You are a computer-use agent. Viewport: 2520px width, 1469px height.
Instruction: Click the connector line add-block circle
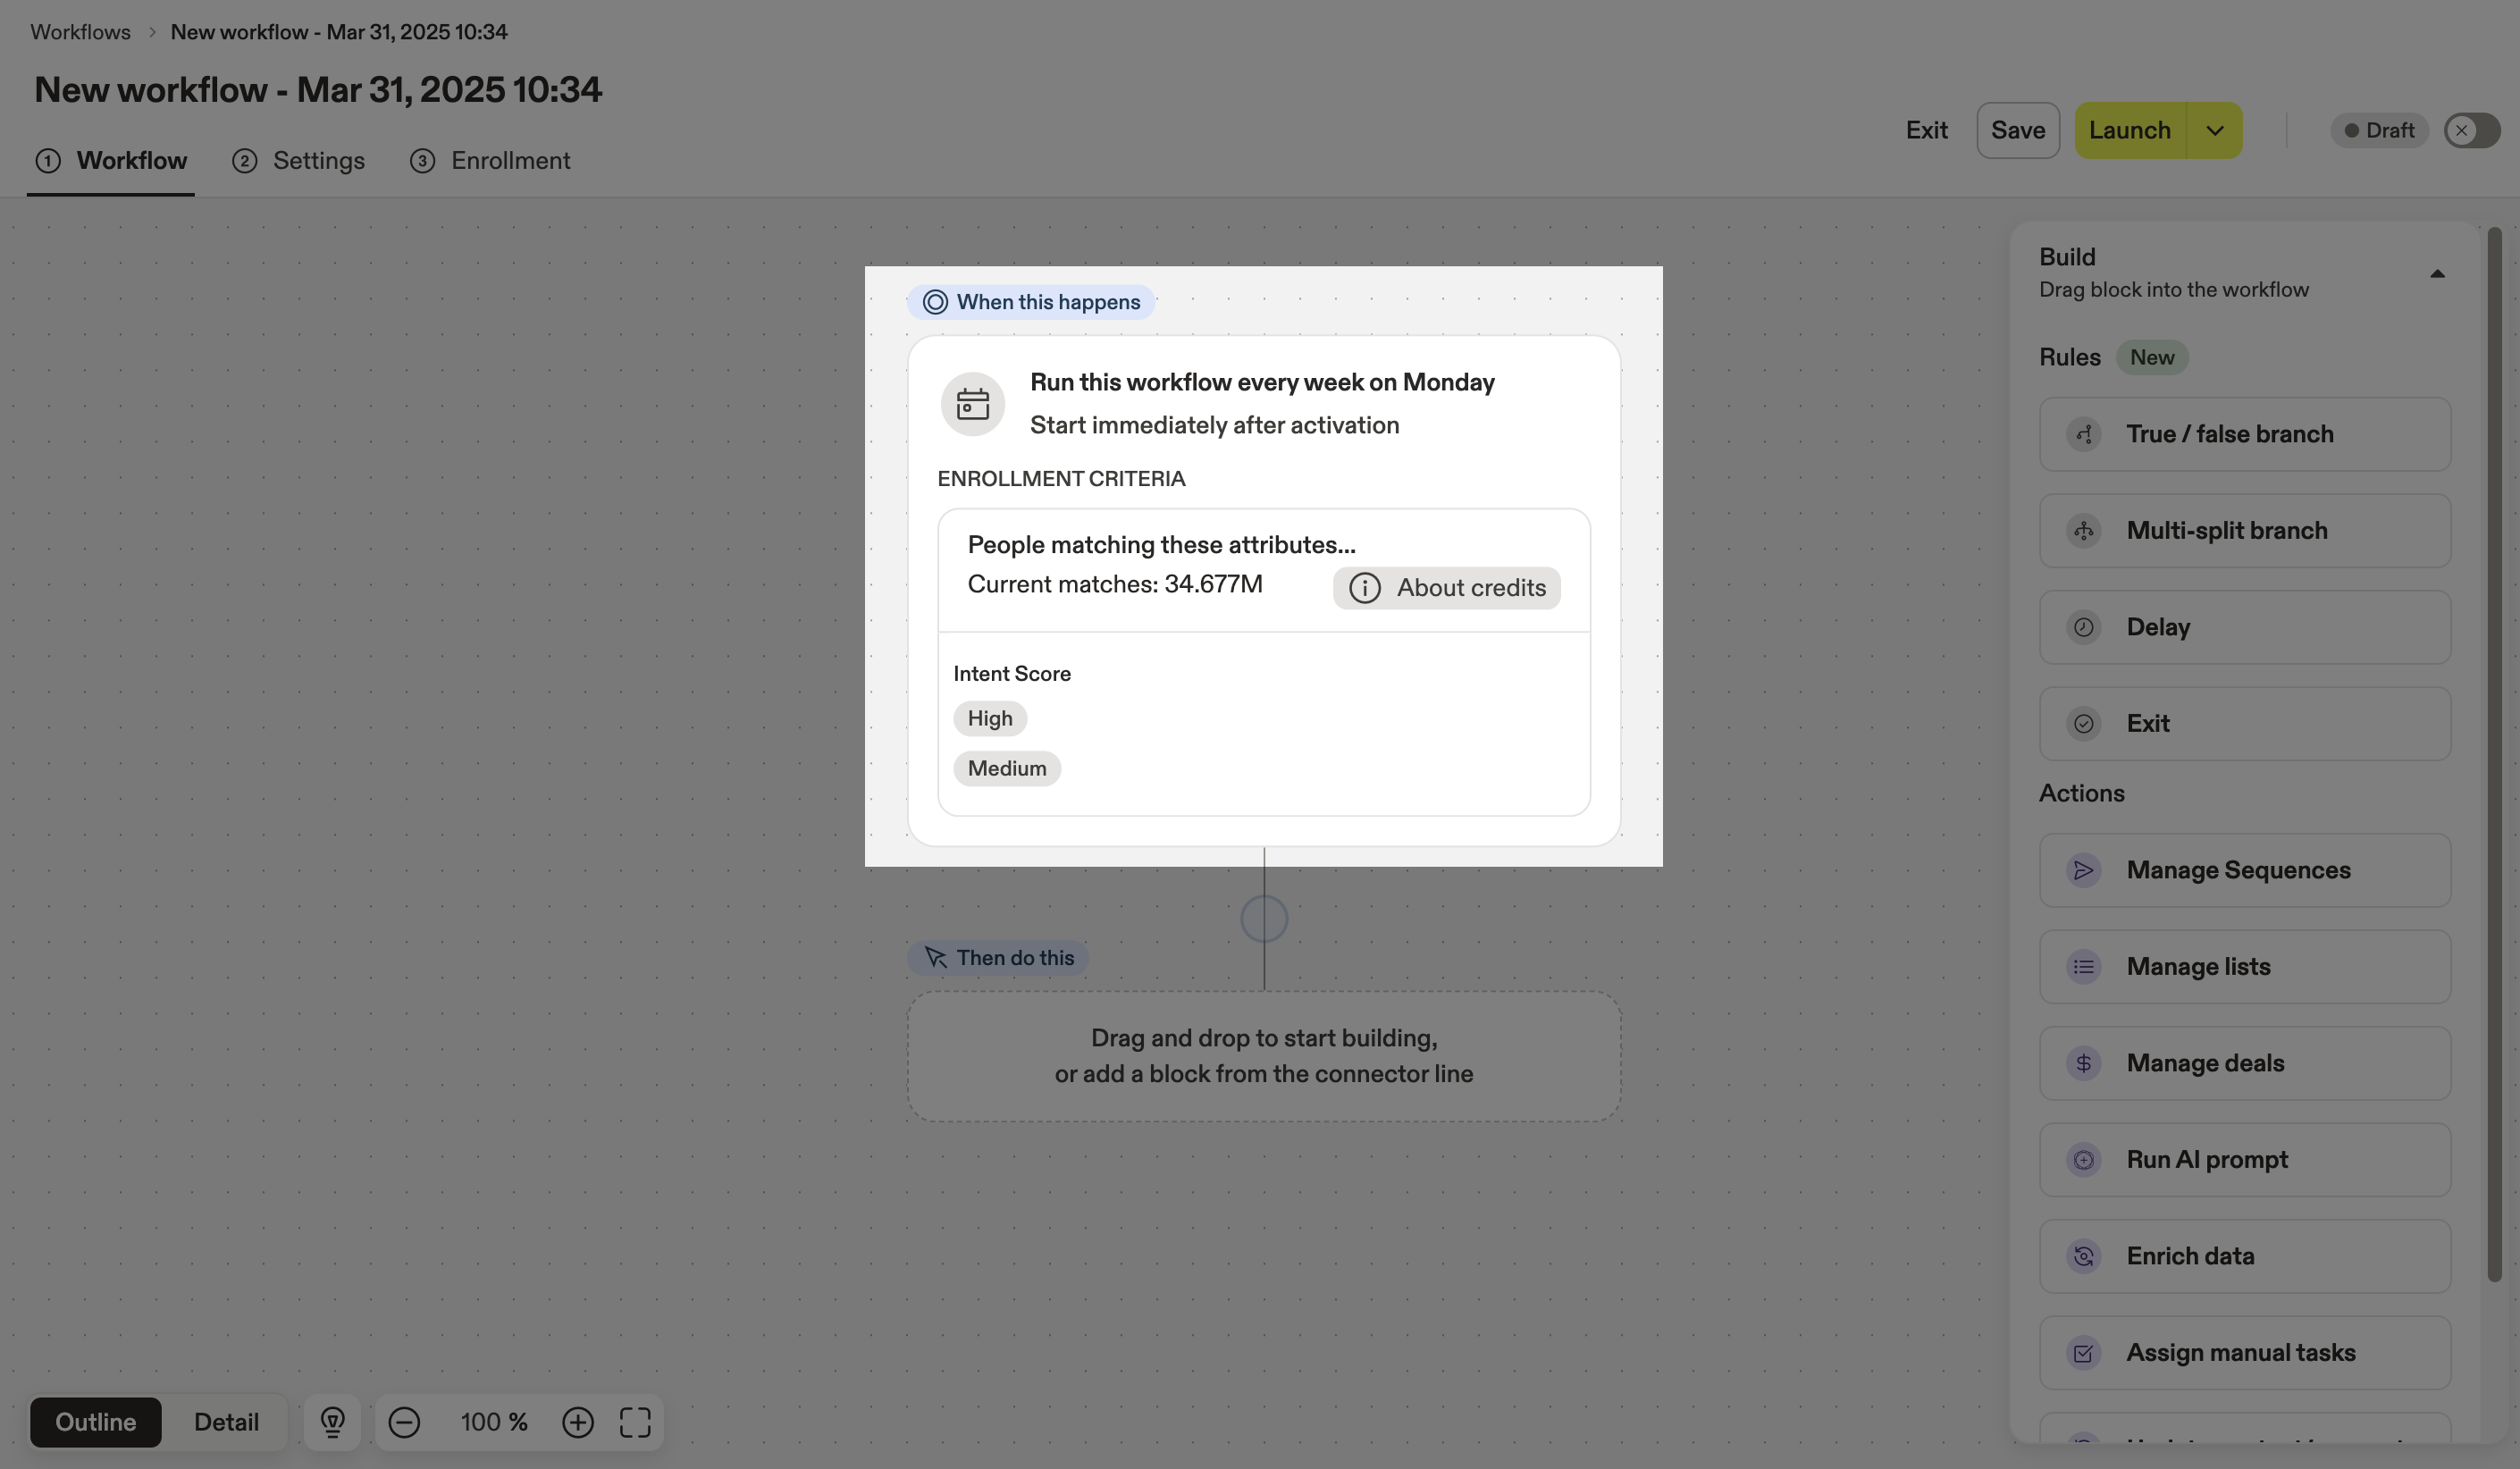[1264, 918]
